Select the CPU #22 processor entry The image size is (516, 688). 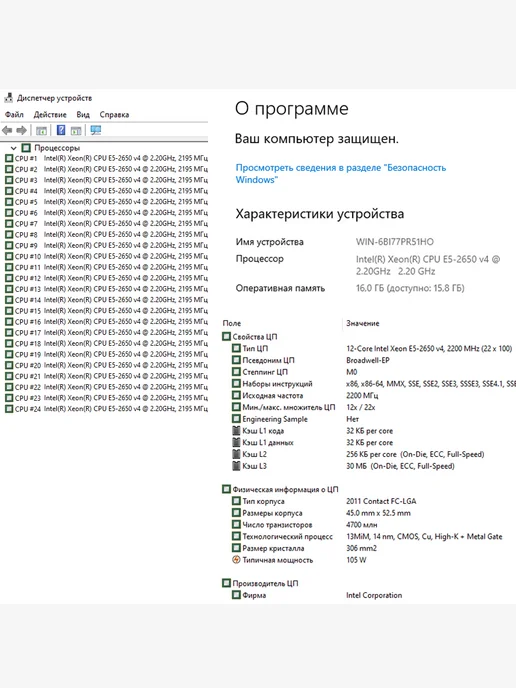(106, 387)
